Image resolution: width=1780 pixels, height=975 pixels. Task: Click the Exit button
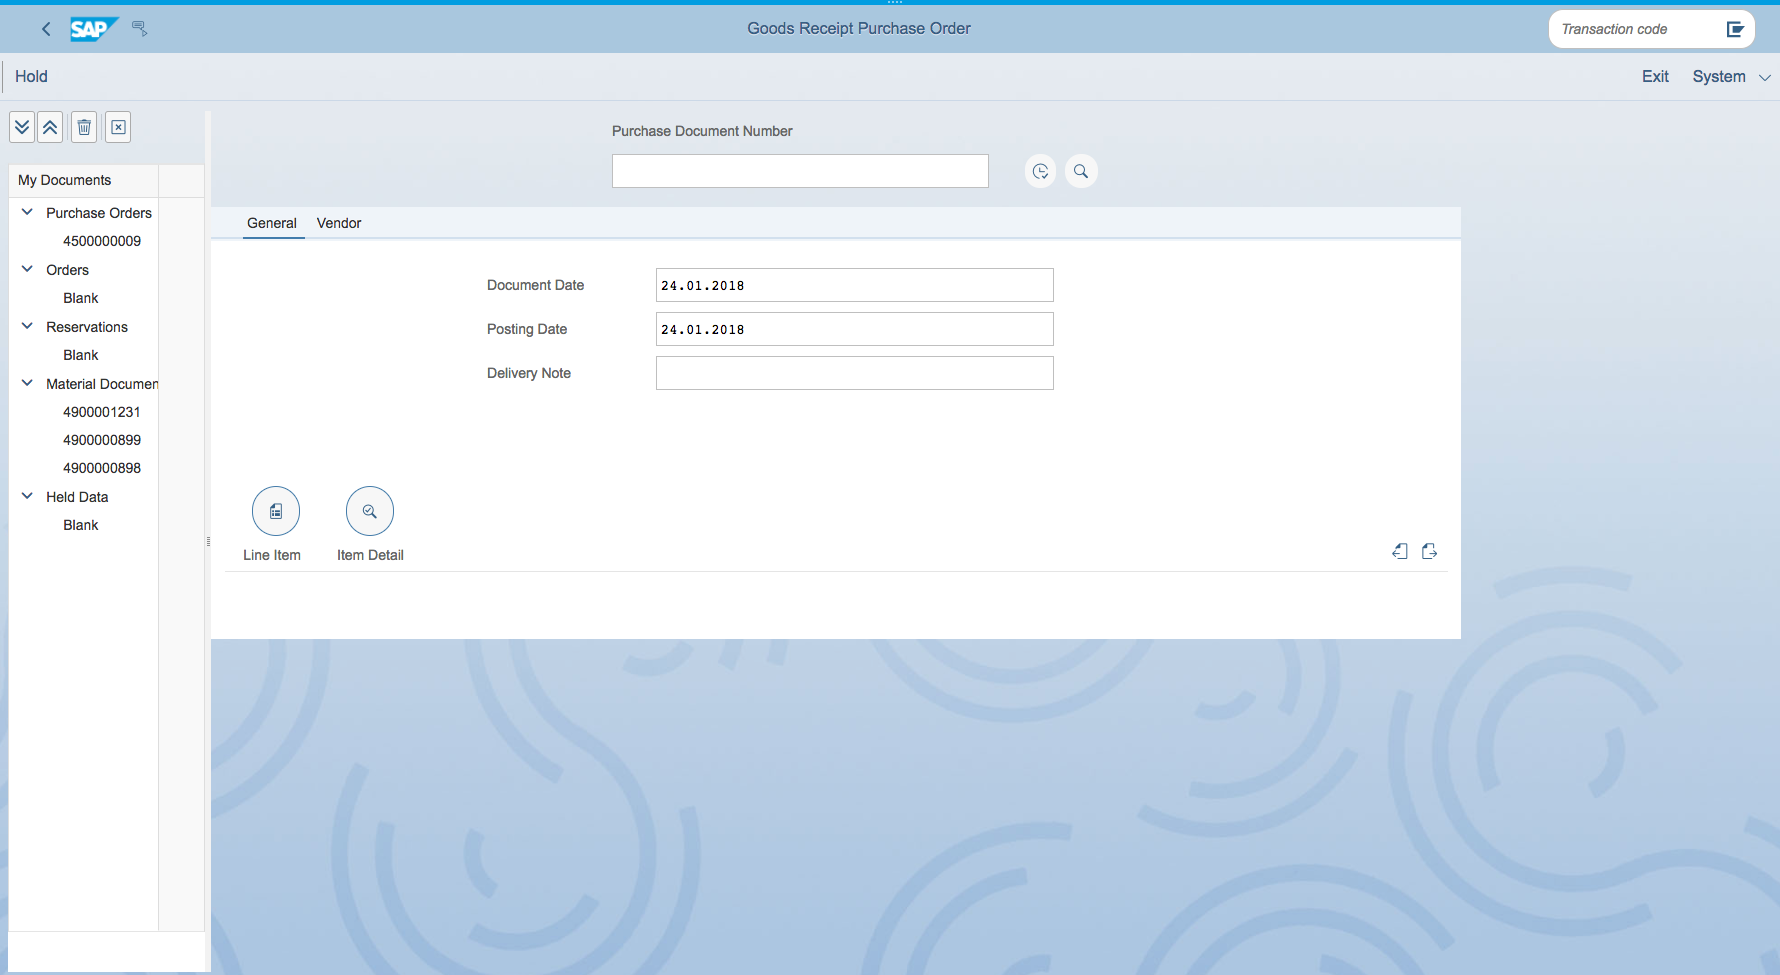click(1655, 77)
